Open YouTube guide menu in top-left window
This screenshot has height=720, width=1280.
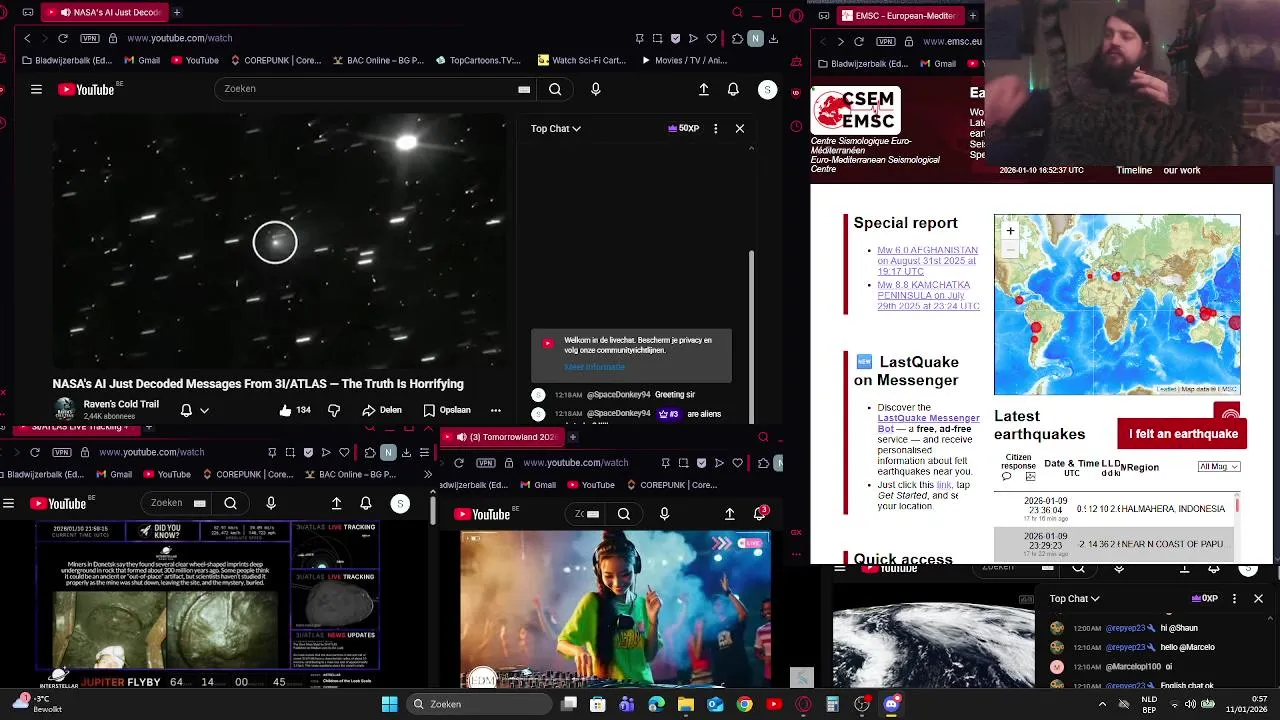point(36,89)
